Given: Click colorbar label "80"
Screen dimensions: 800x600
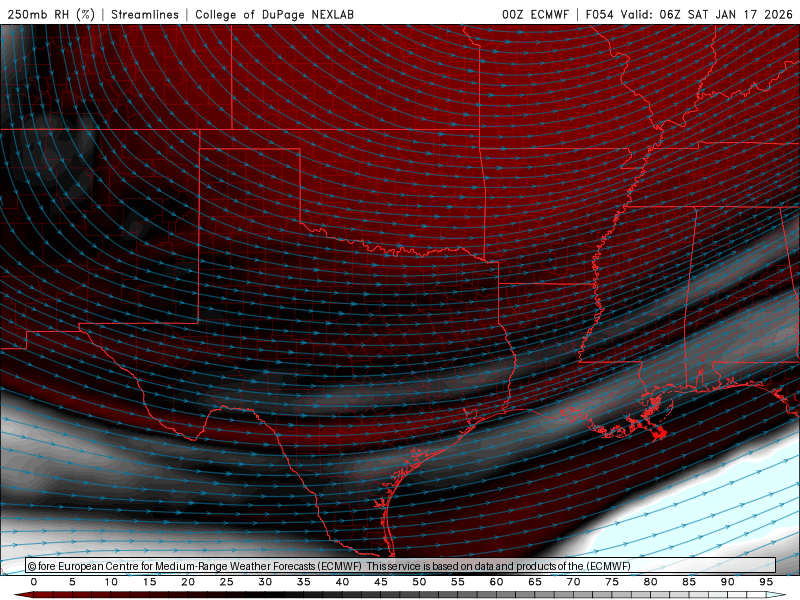Looking at the screenshot, I should (651, 582).
